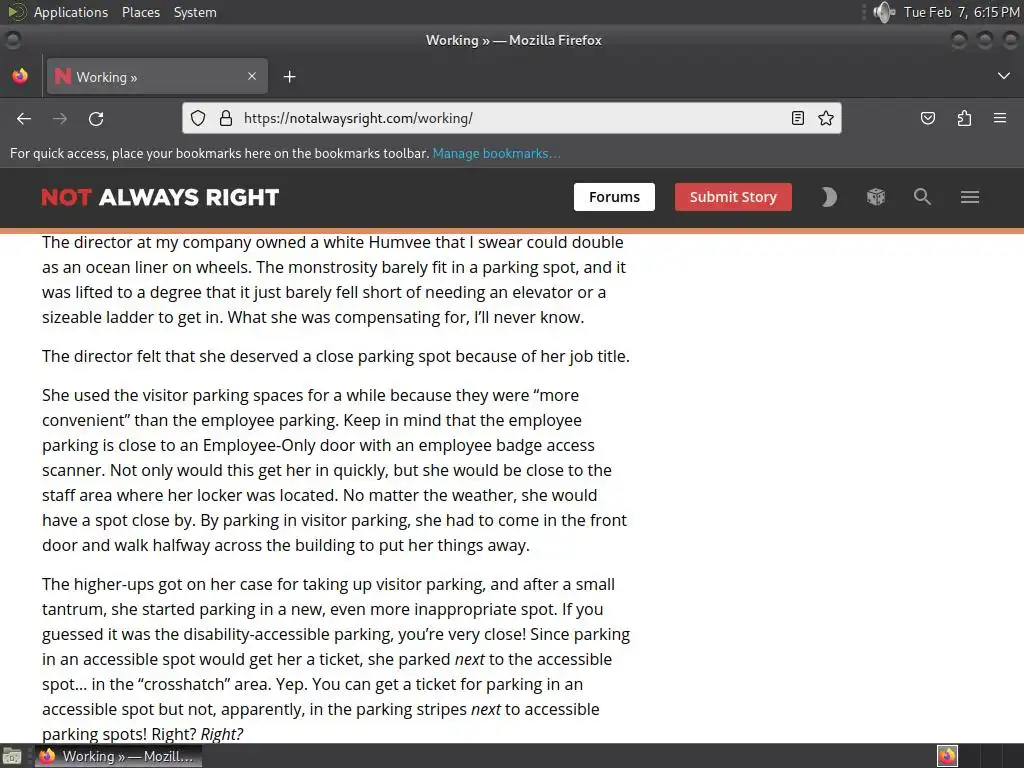Open Manage bookmarks link
Image resolution: width=1024 pixels, height=768 pixels.
pyautogui.click(x=496, y=153)
